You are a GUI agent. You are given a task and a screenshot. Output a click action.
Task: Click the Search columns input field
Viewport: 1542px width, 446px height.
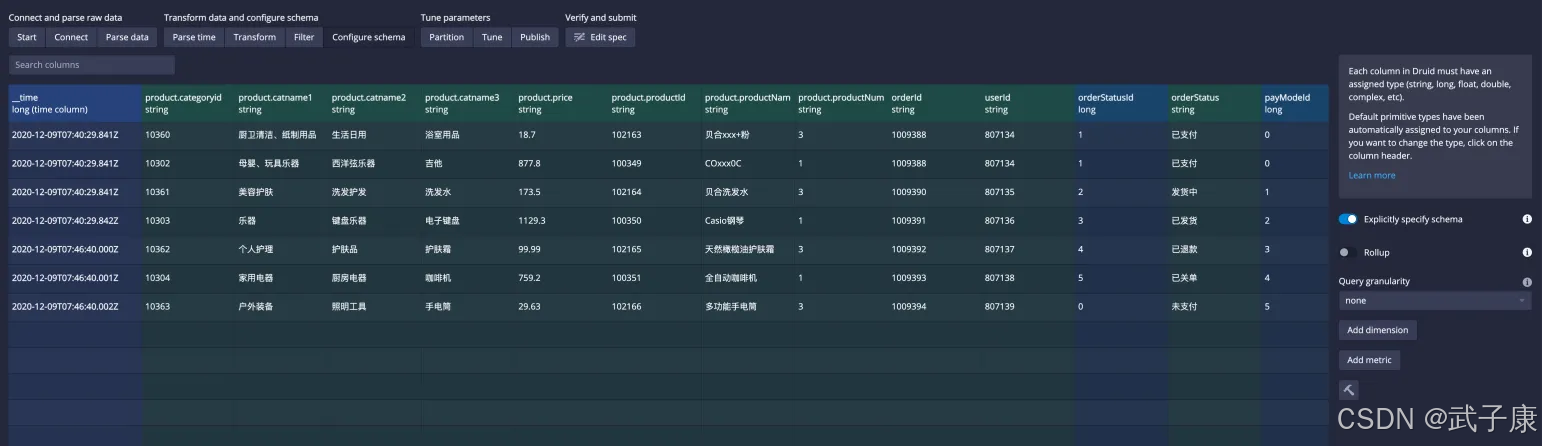(x=92, y=65)
